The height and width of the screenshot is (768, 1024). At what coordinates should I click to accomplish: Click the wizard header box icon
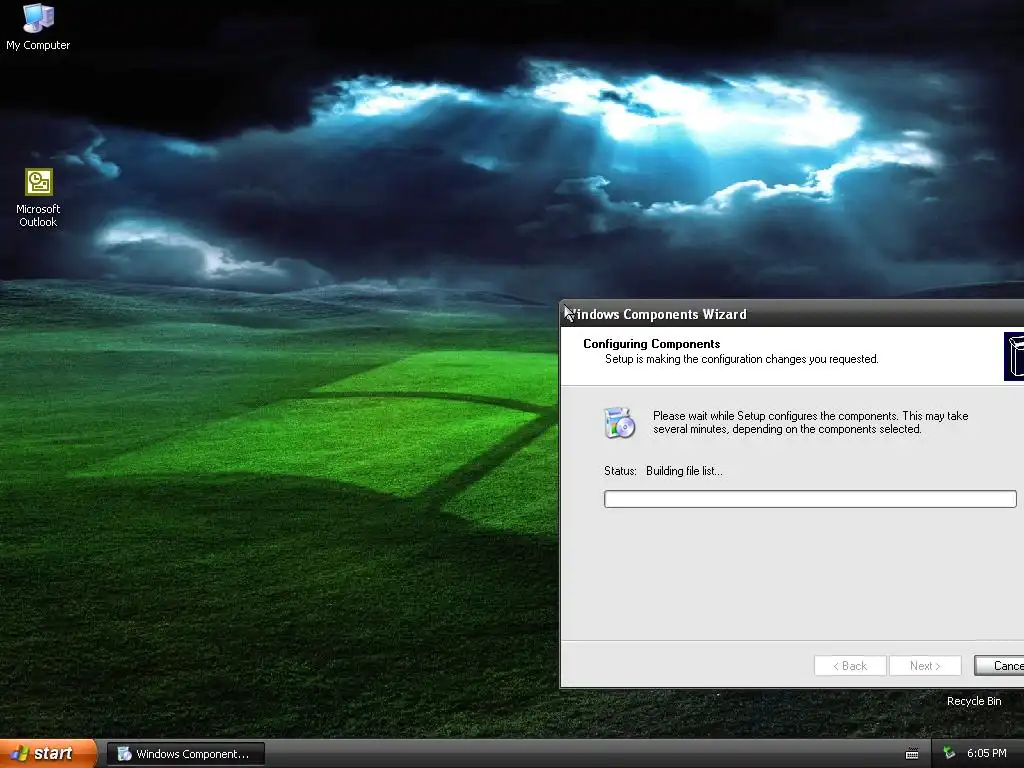[x=1014, y=356]
